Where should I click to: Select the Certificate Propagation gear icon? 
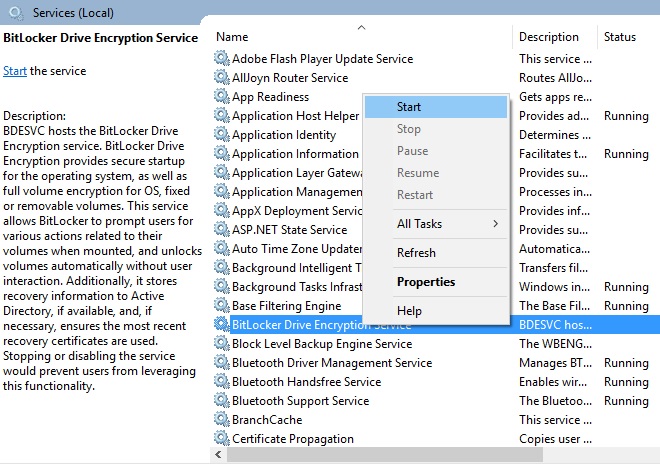[x=221, y=439]
